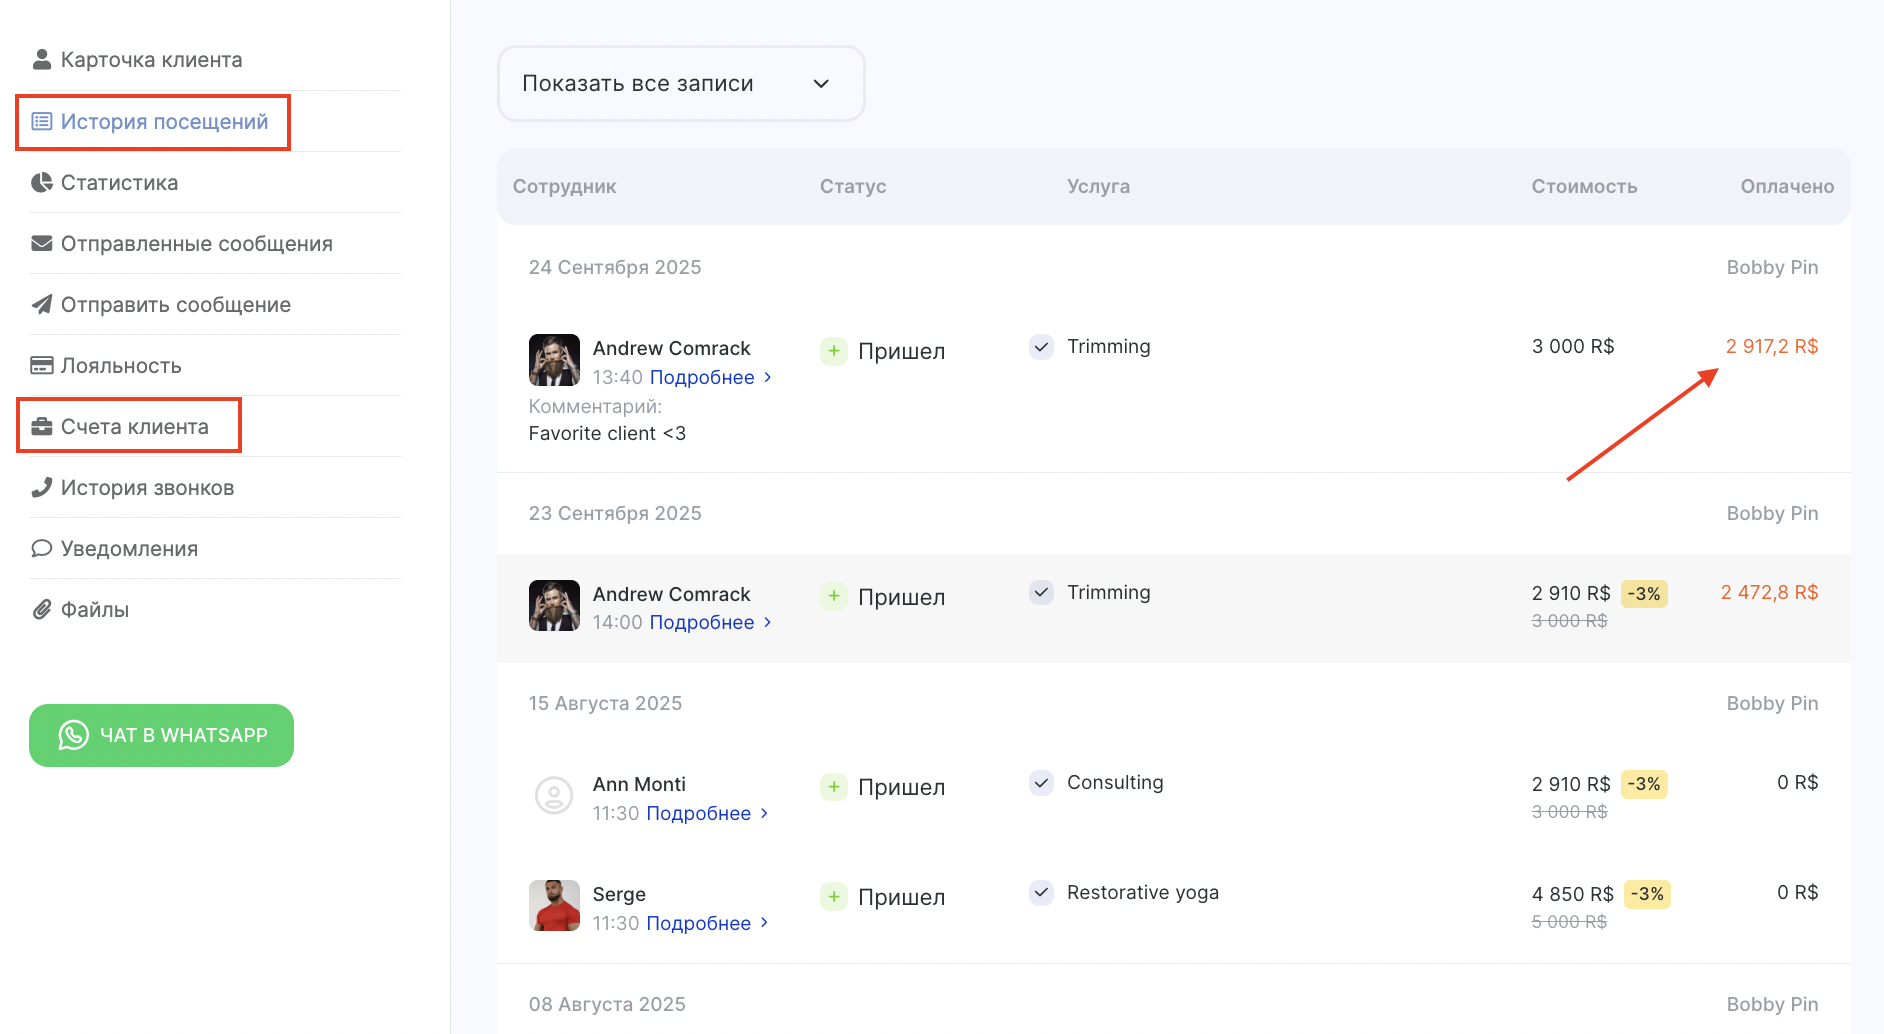Open Подробнее link for Serge's 11:30 visit
The width and height of the screenshot is (1884, 1034).
[x=706, y=923]
